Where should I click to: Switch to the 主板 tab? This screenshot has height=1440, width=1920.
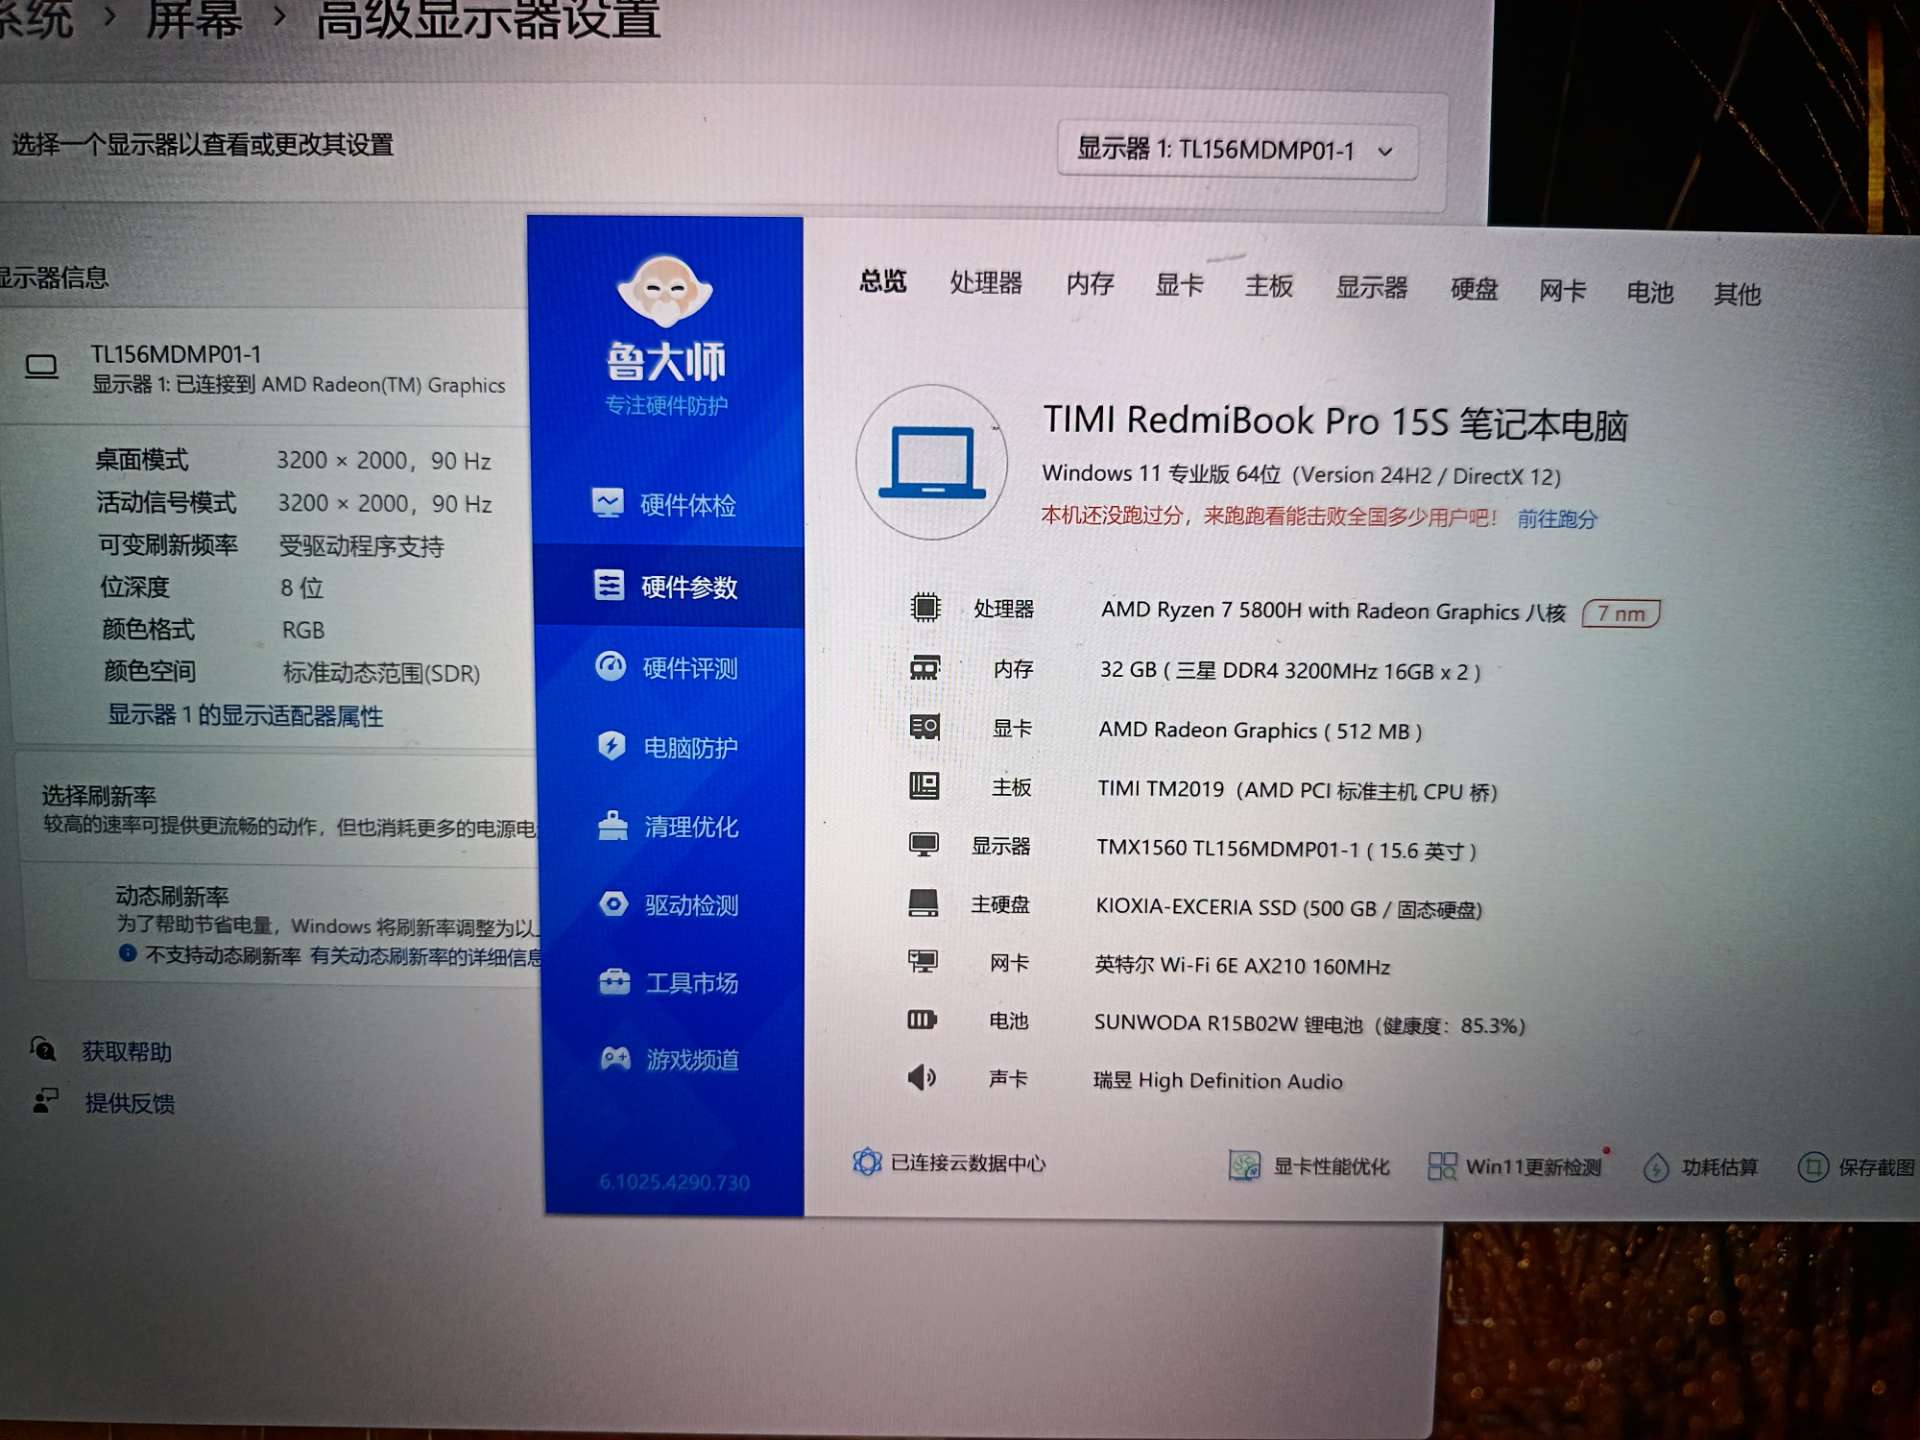point(1269,286)
